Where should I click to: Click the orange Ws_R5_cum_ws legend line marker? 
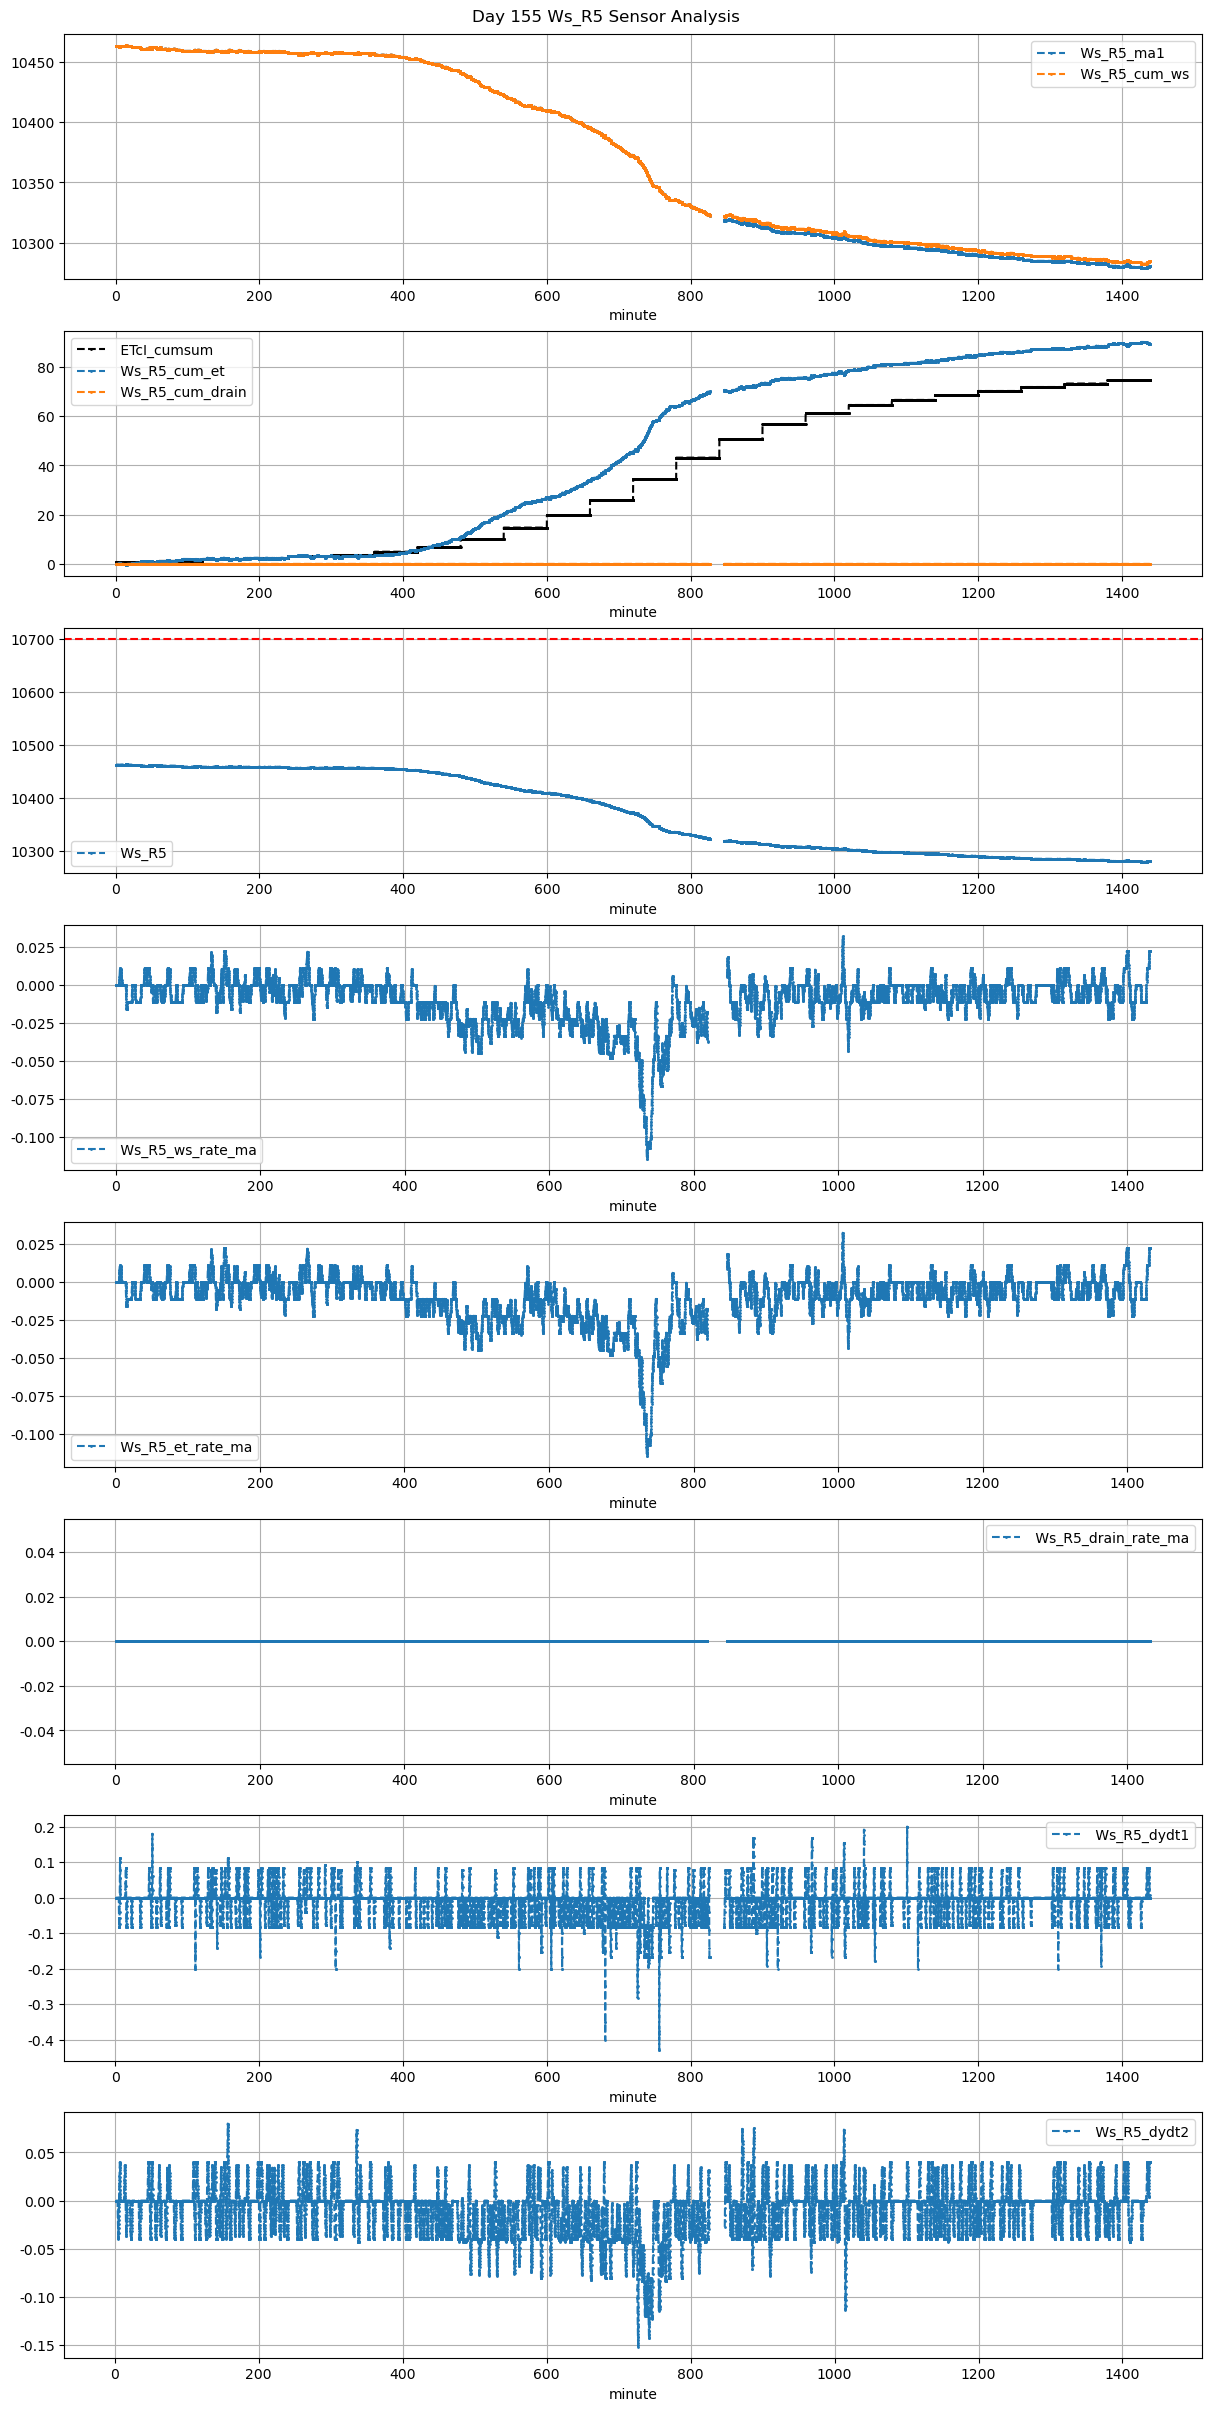point(1053,75)
